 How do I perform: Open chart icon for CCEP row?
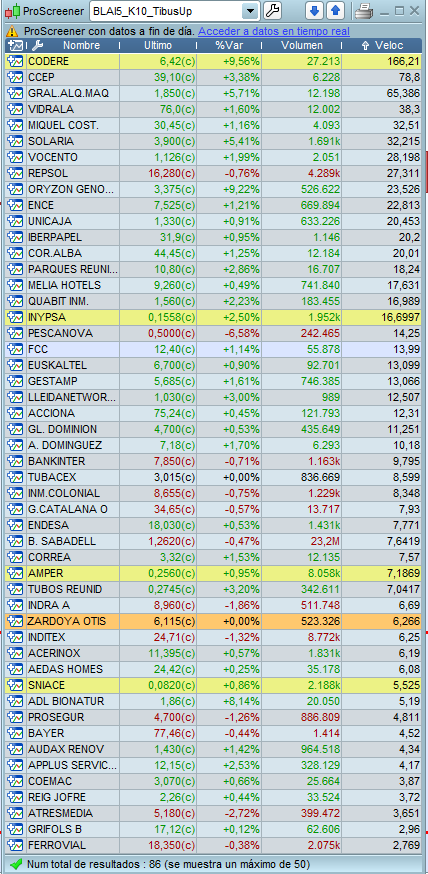coord(15,77)
